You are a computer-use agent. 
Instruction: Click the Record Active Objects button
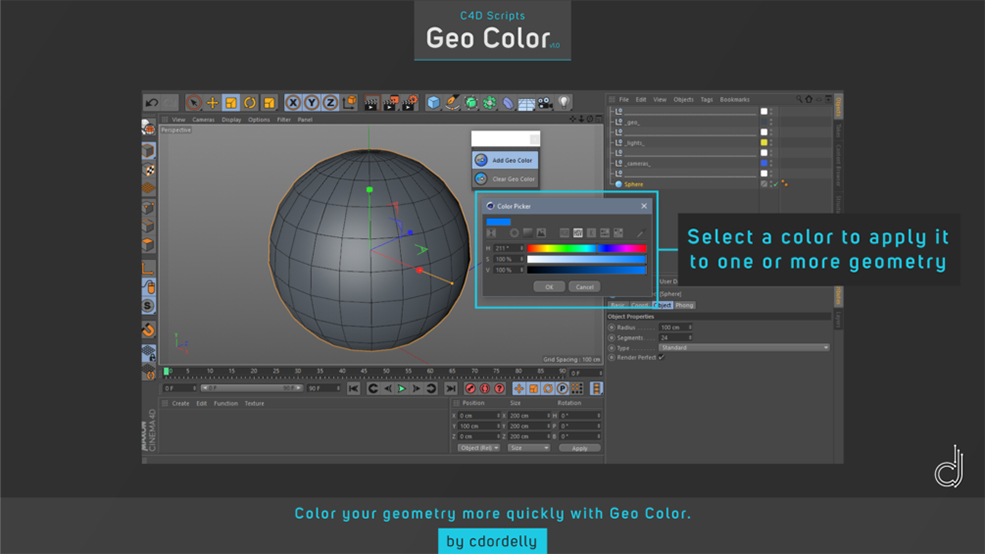(470, 389)
